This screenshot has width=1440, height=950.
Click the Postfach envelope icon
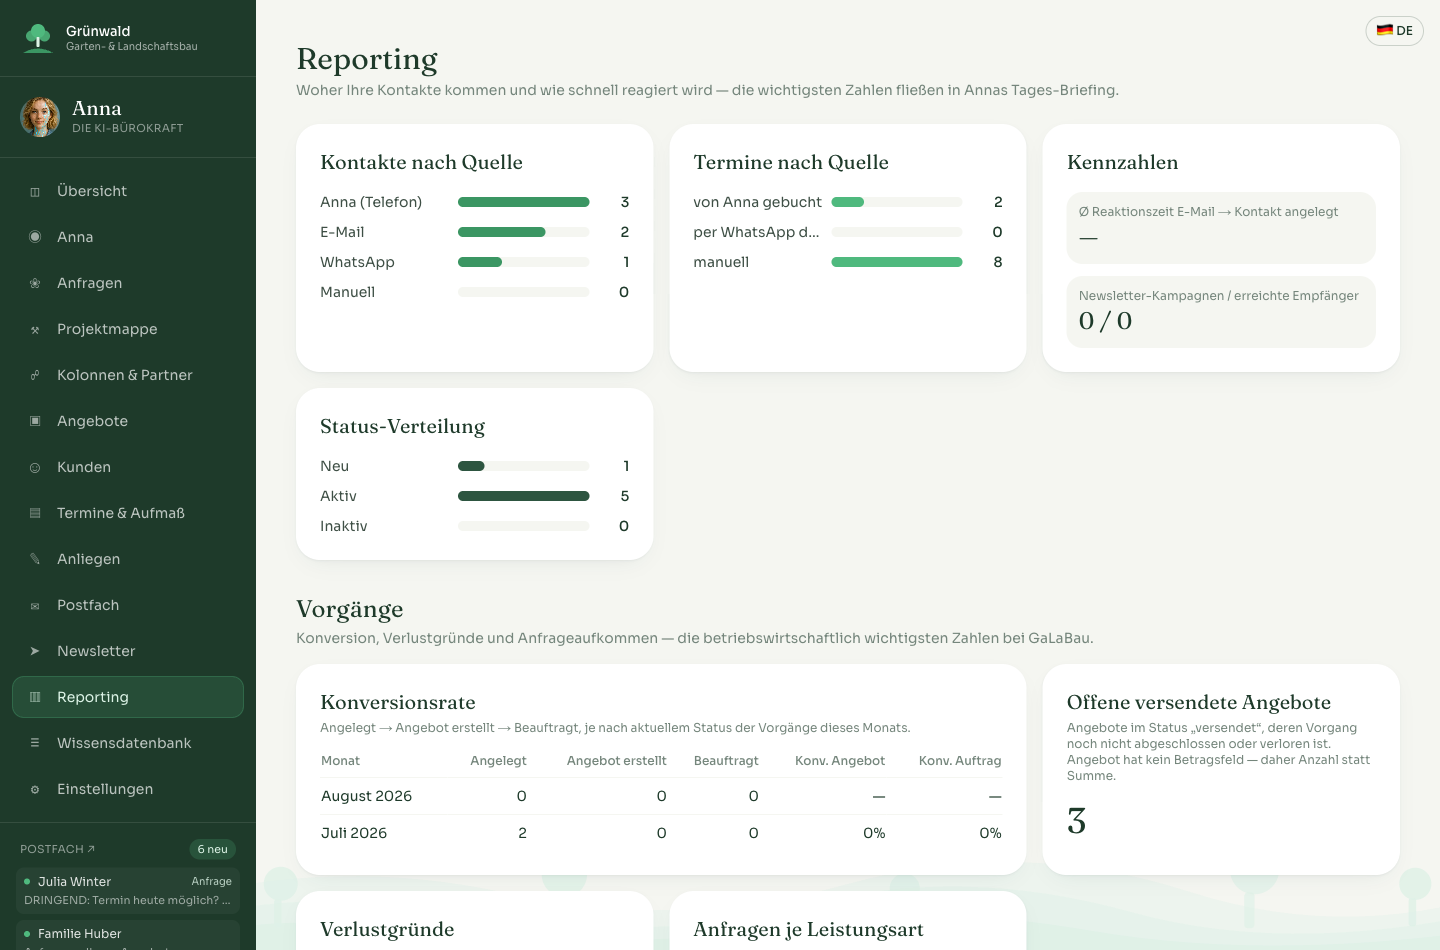[35, 605]
